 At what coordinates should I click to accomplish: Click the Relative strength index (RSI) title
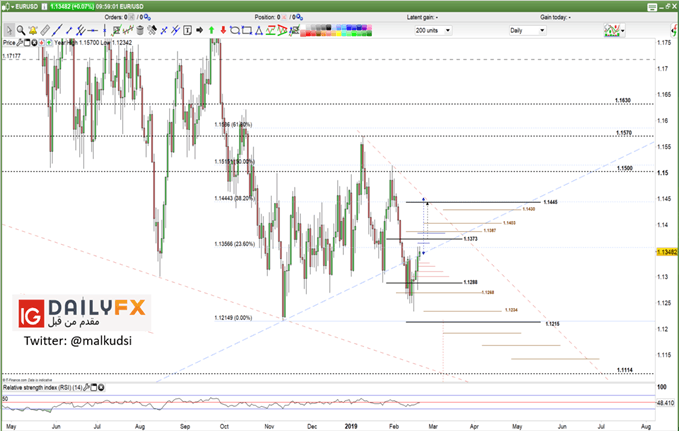point(42,387)
